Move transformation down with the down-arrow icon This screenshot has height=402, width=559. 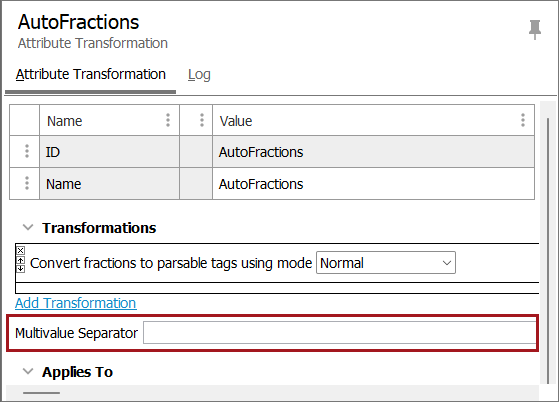tap(21, 268)
